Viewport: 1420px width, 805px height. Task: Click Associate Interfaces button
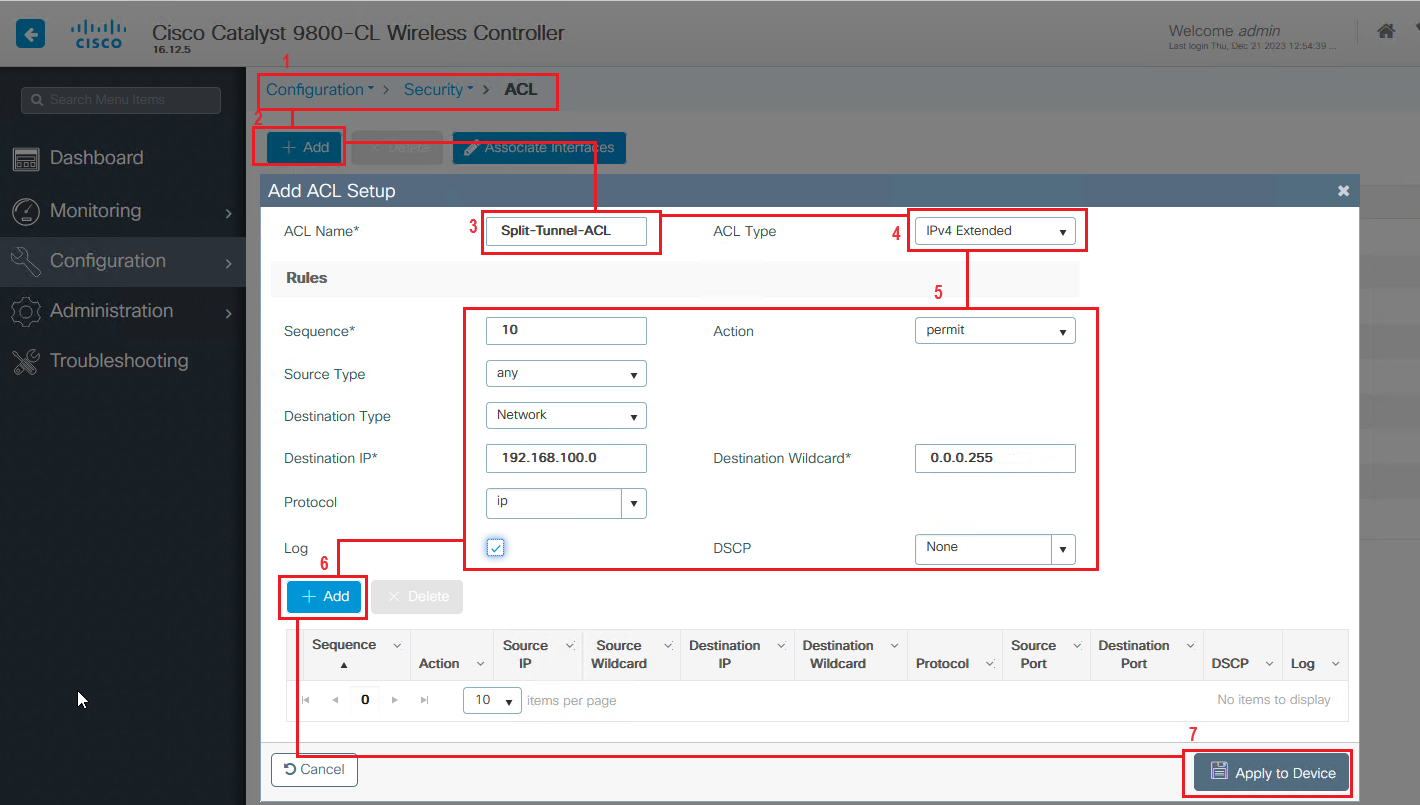[x=539, y=147]
